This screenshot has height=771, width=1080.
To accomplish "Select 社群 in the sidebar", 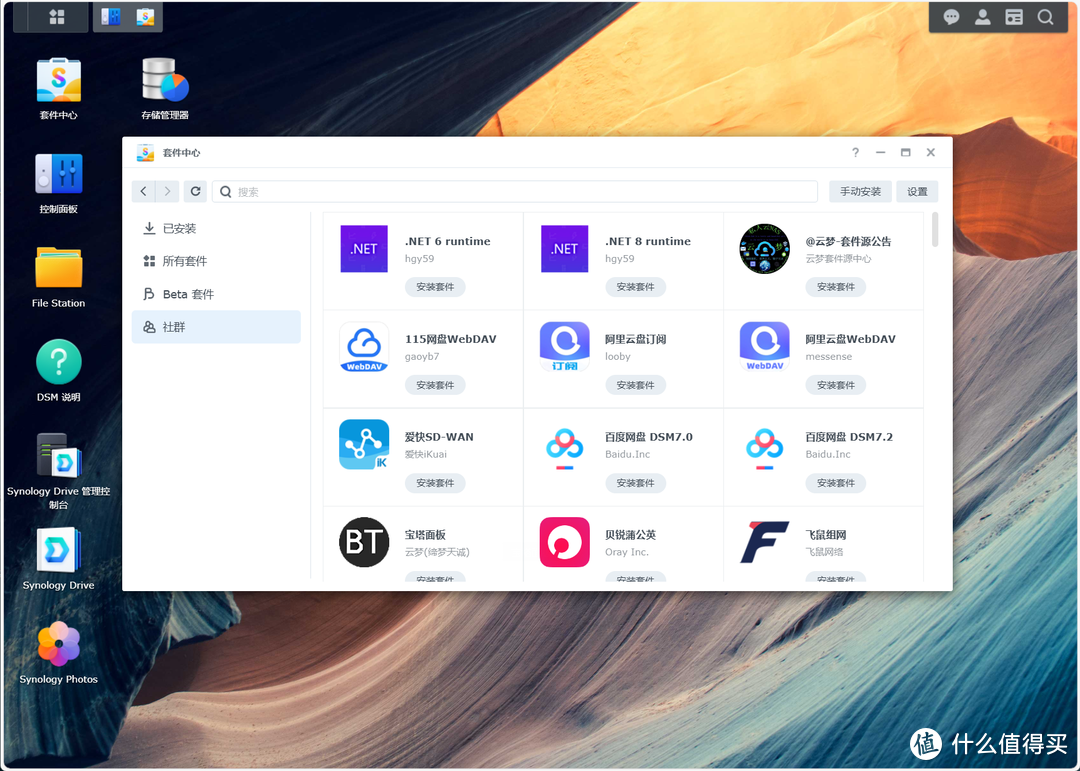I will (x=216, y=327).
